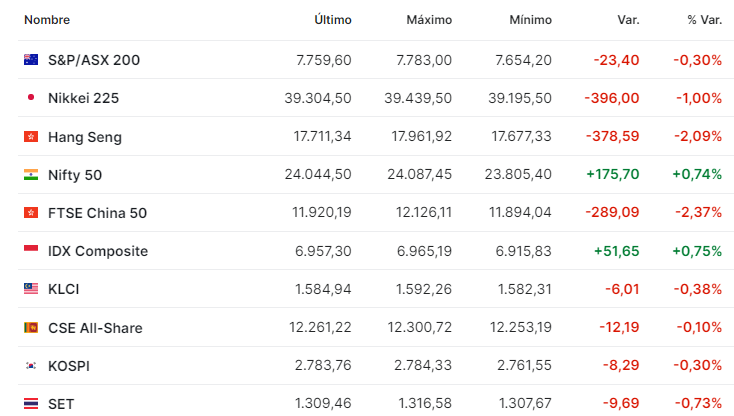This screenshot has width=734, height=416.
Task: Click the Malaysia flag icon next to KLCI
Action: [31, 288]
